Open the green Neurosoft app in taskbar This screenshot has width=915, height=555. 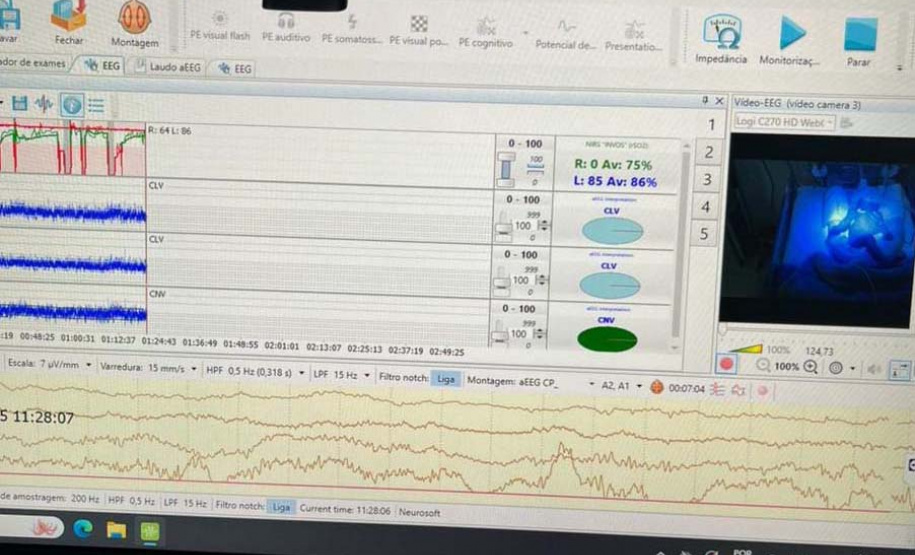pos(150,532)
